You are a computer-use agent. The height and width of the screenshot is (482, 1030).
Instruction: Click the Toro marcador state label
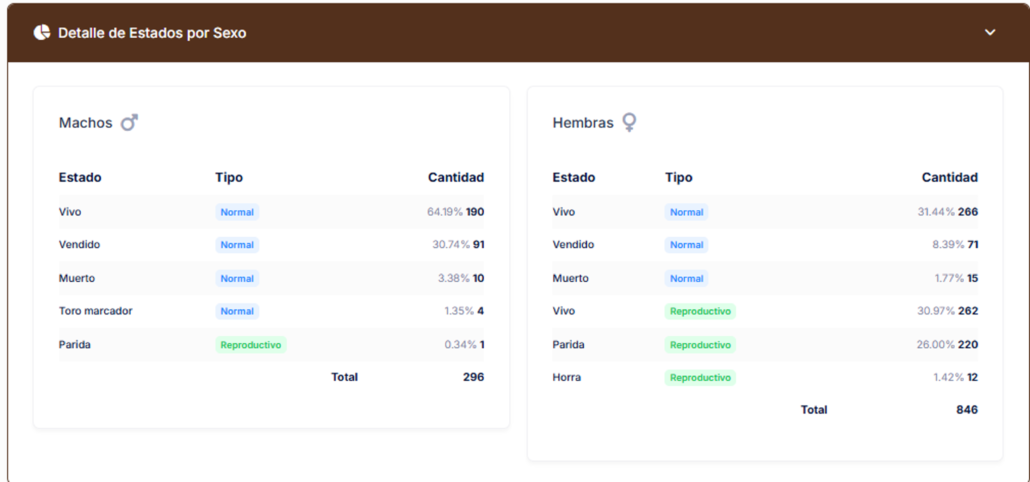pos(96,311)
